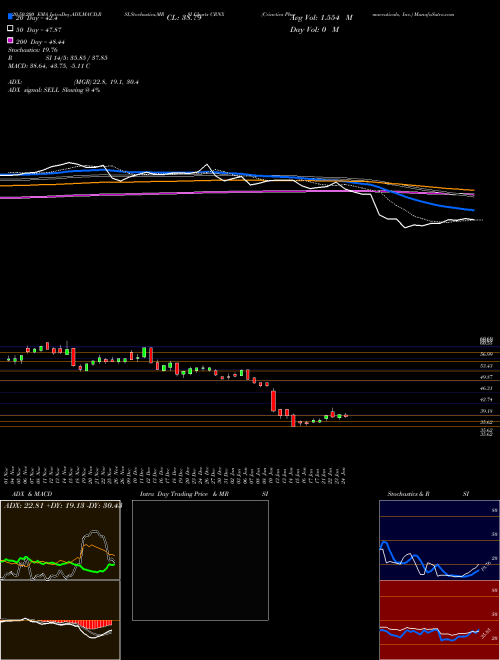Open the MunafaSutra.com link at the top right
500x660 pixels.
point(434,14)
